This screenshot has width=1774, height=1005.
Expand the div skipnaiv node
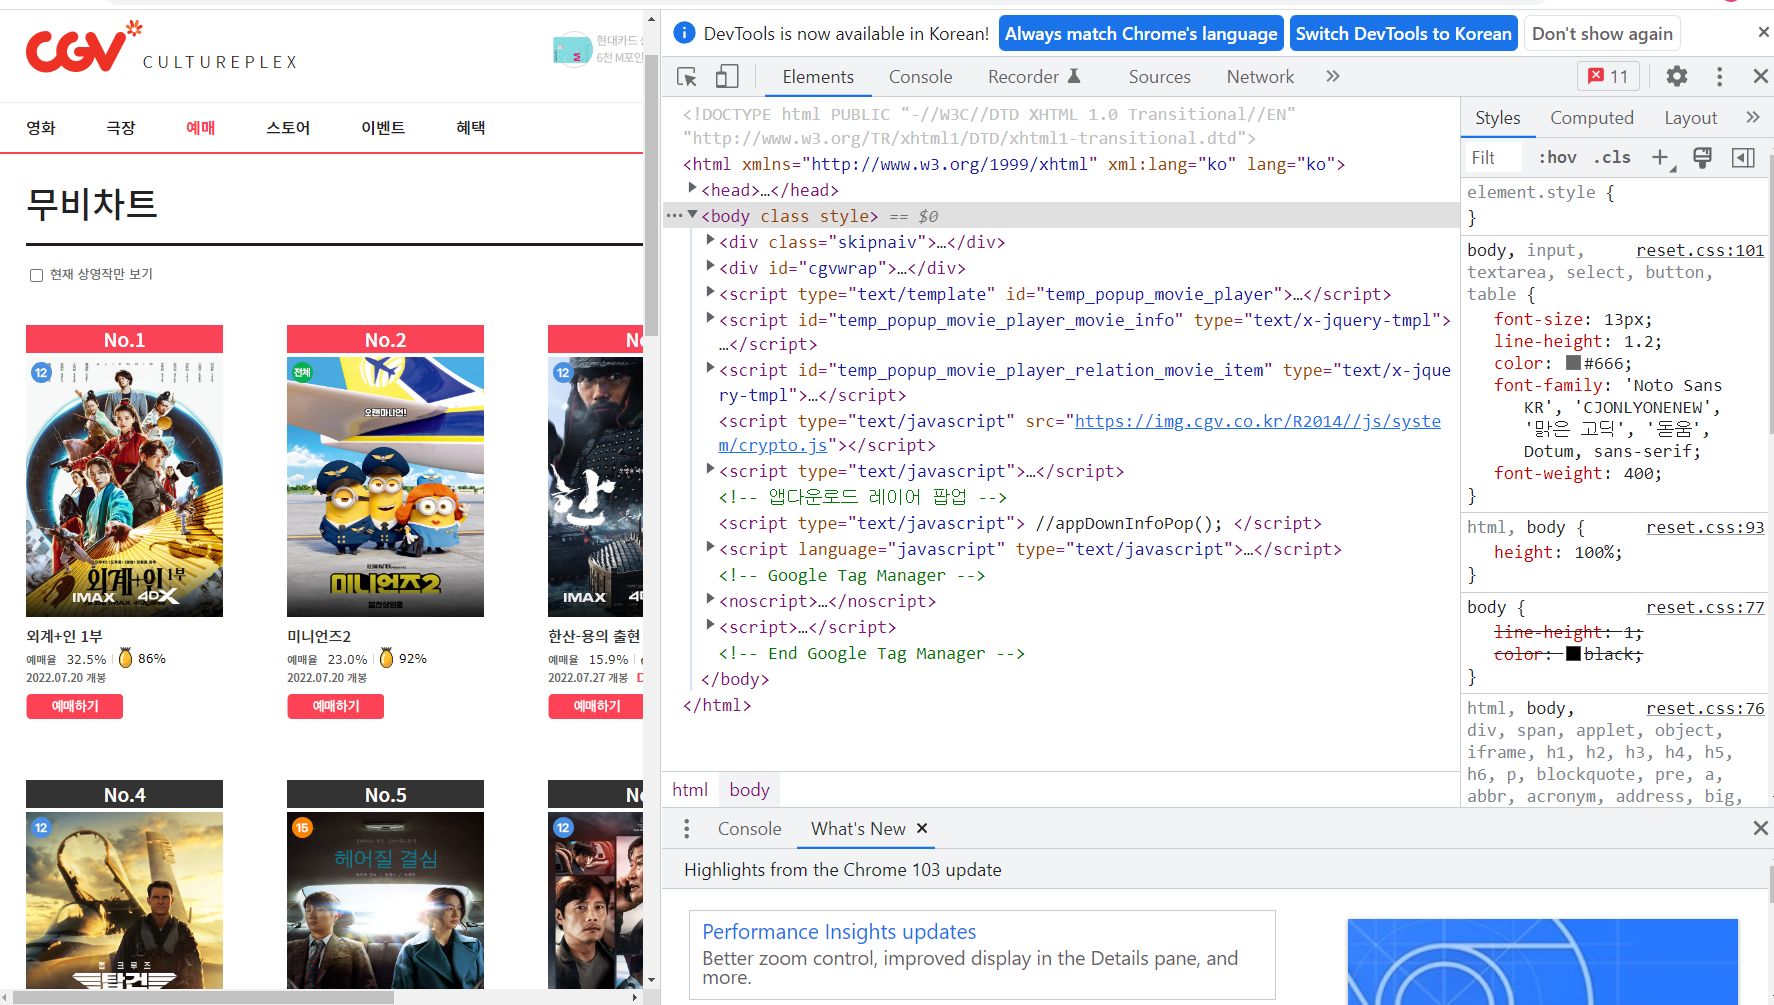(710, 240)
